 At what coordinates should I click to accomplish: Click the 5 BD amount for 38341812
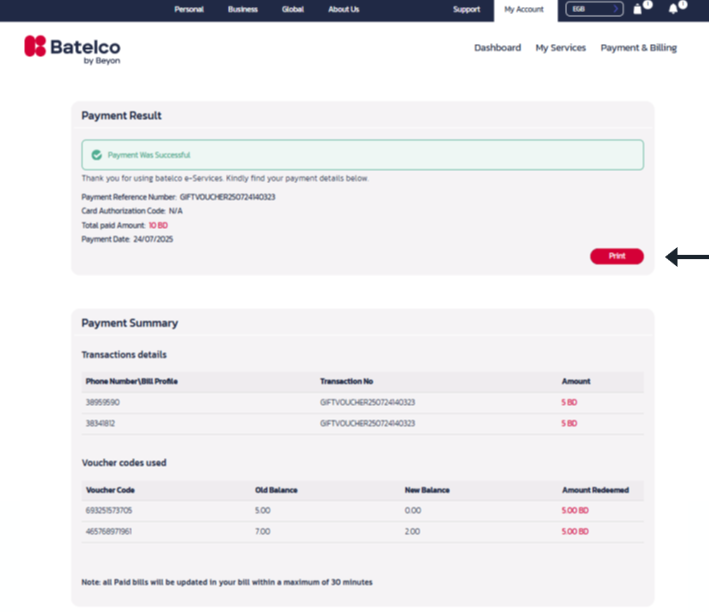(569, 423)
